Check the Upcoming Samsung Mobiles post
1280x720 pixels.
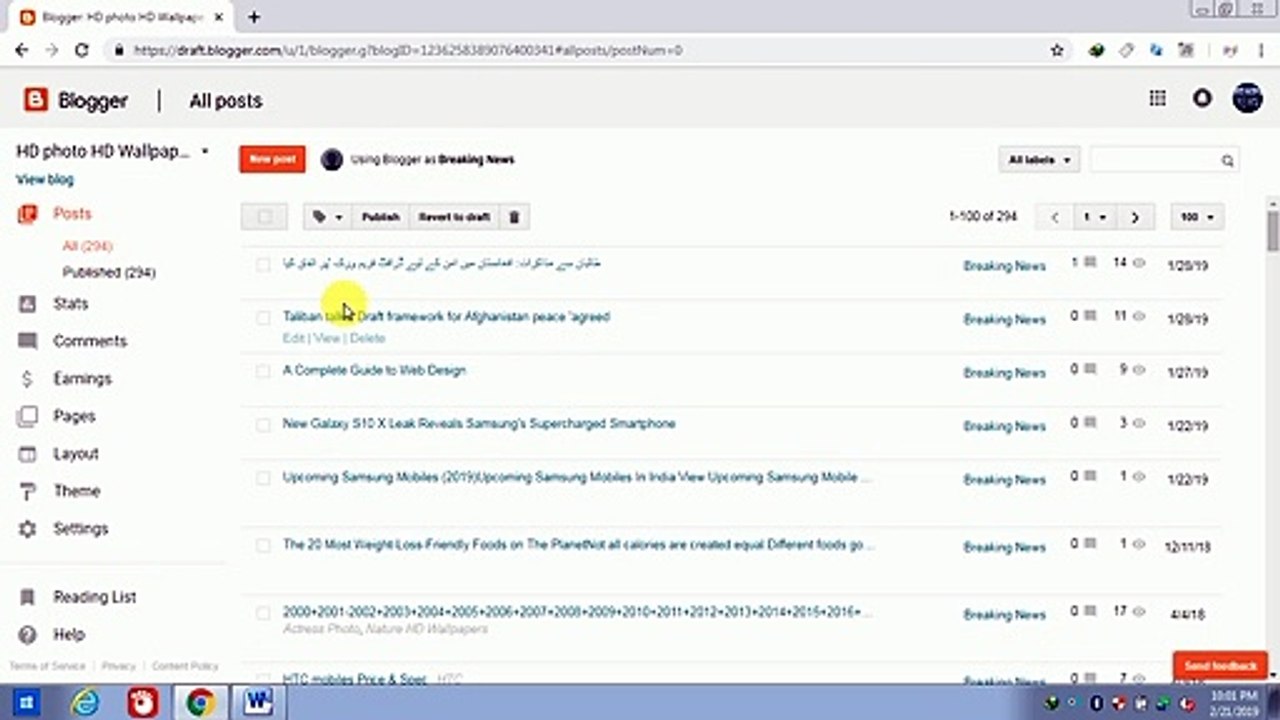263,478
